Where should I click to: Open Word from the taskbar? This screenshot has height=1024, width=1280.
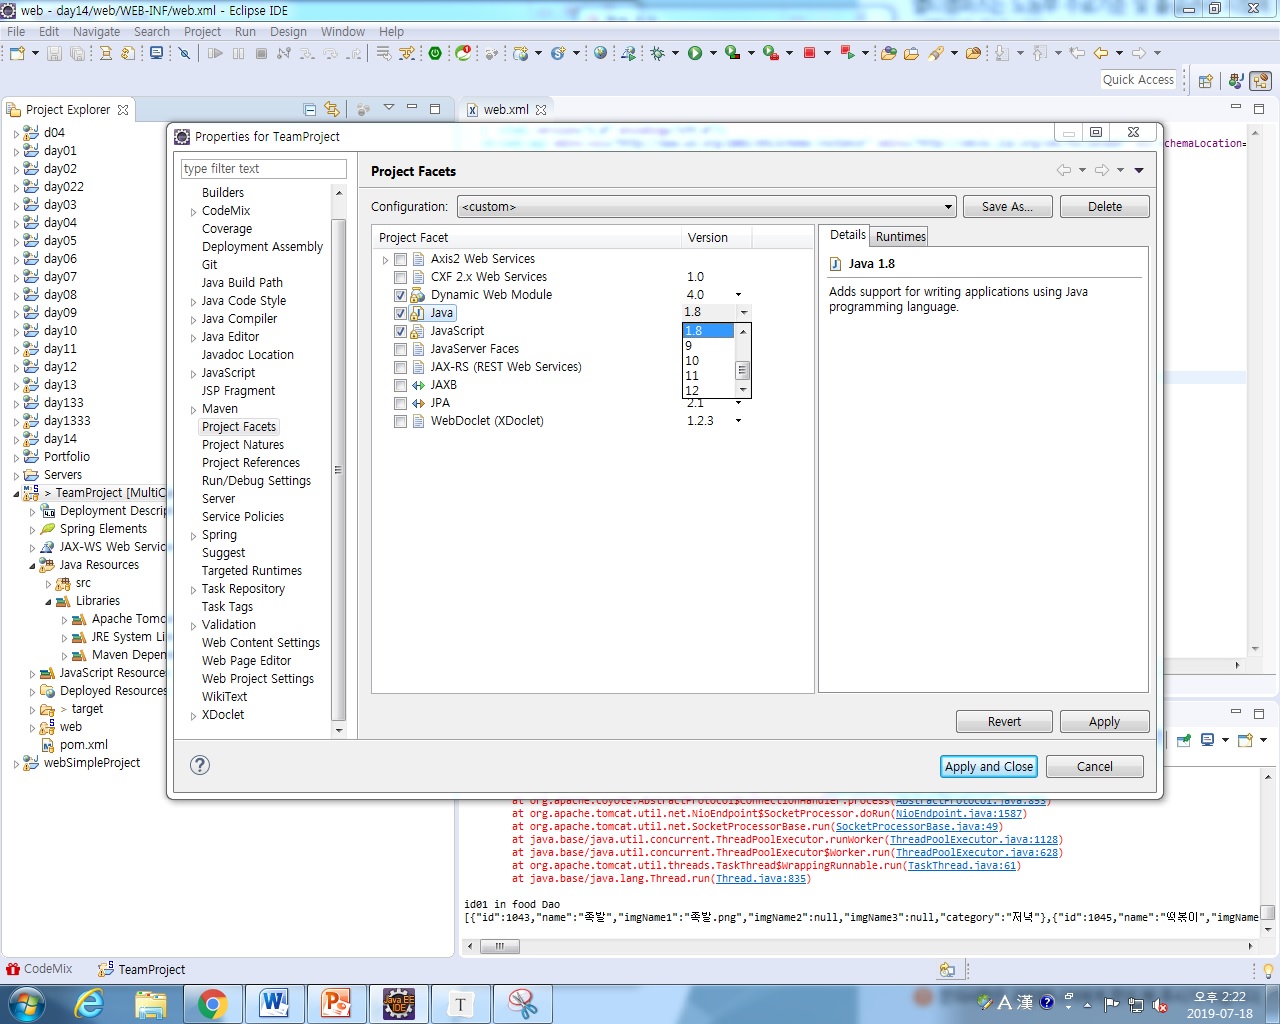coord(274,1003)
